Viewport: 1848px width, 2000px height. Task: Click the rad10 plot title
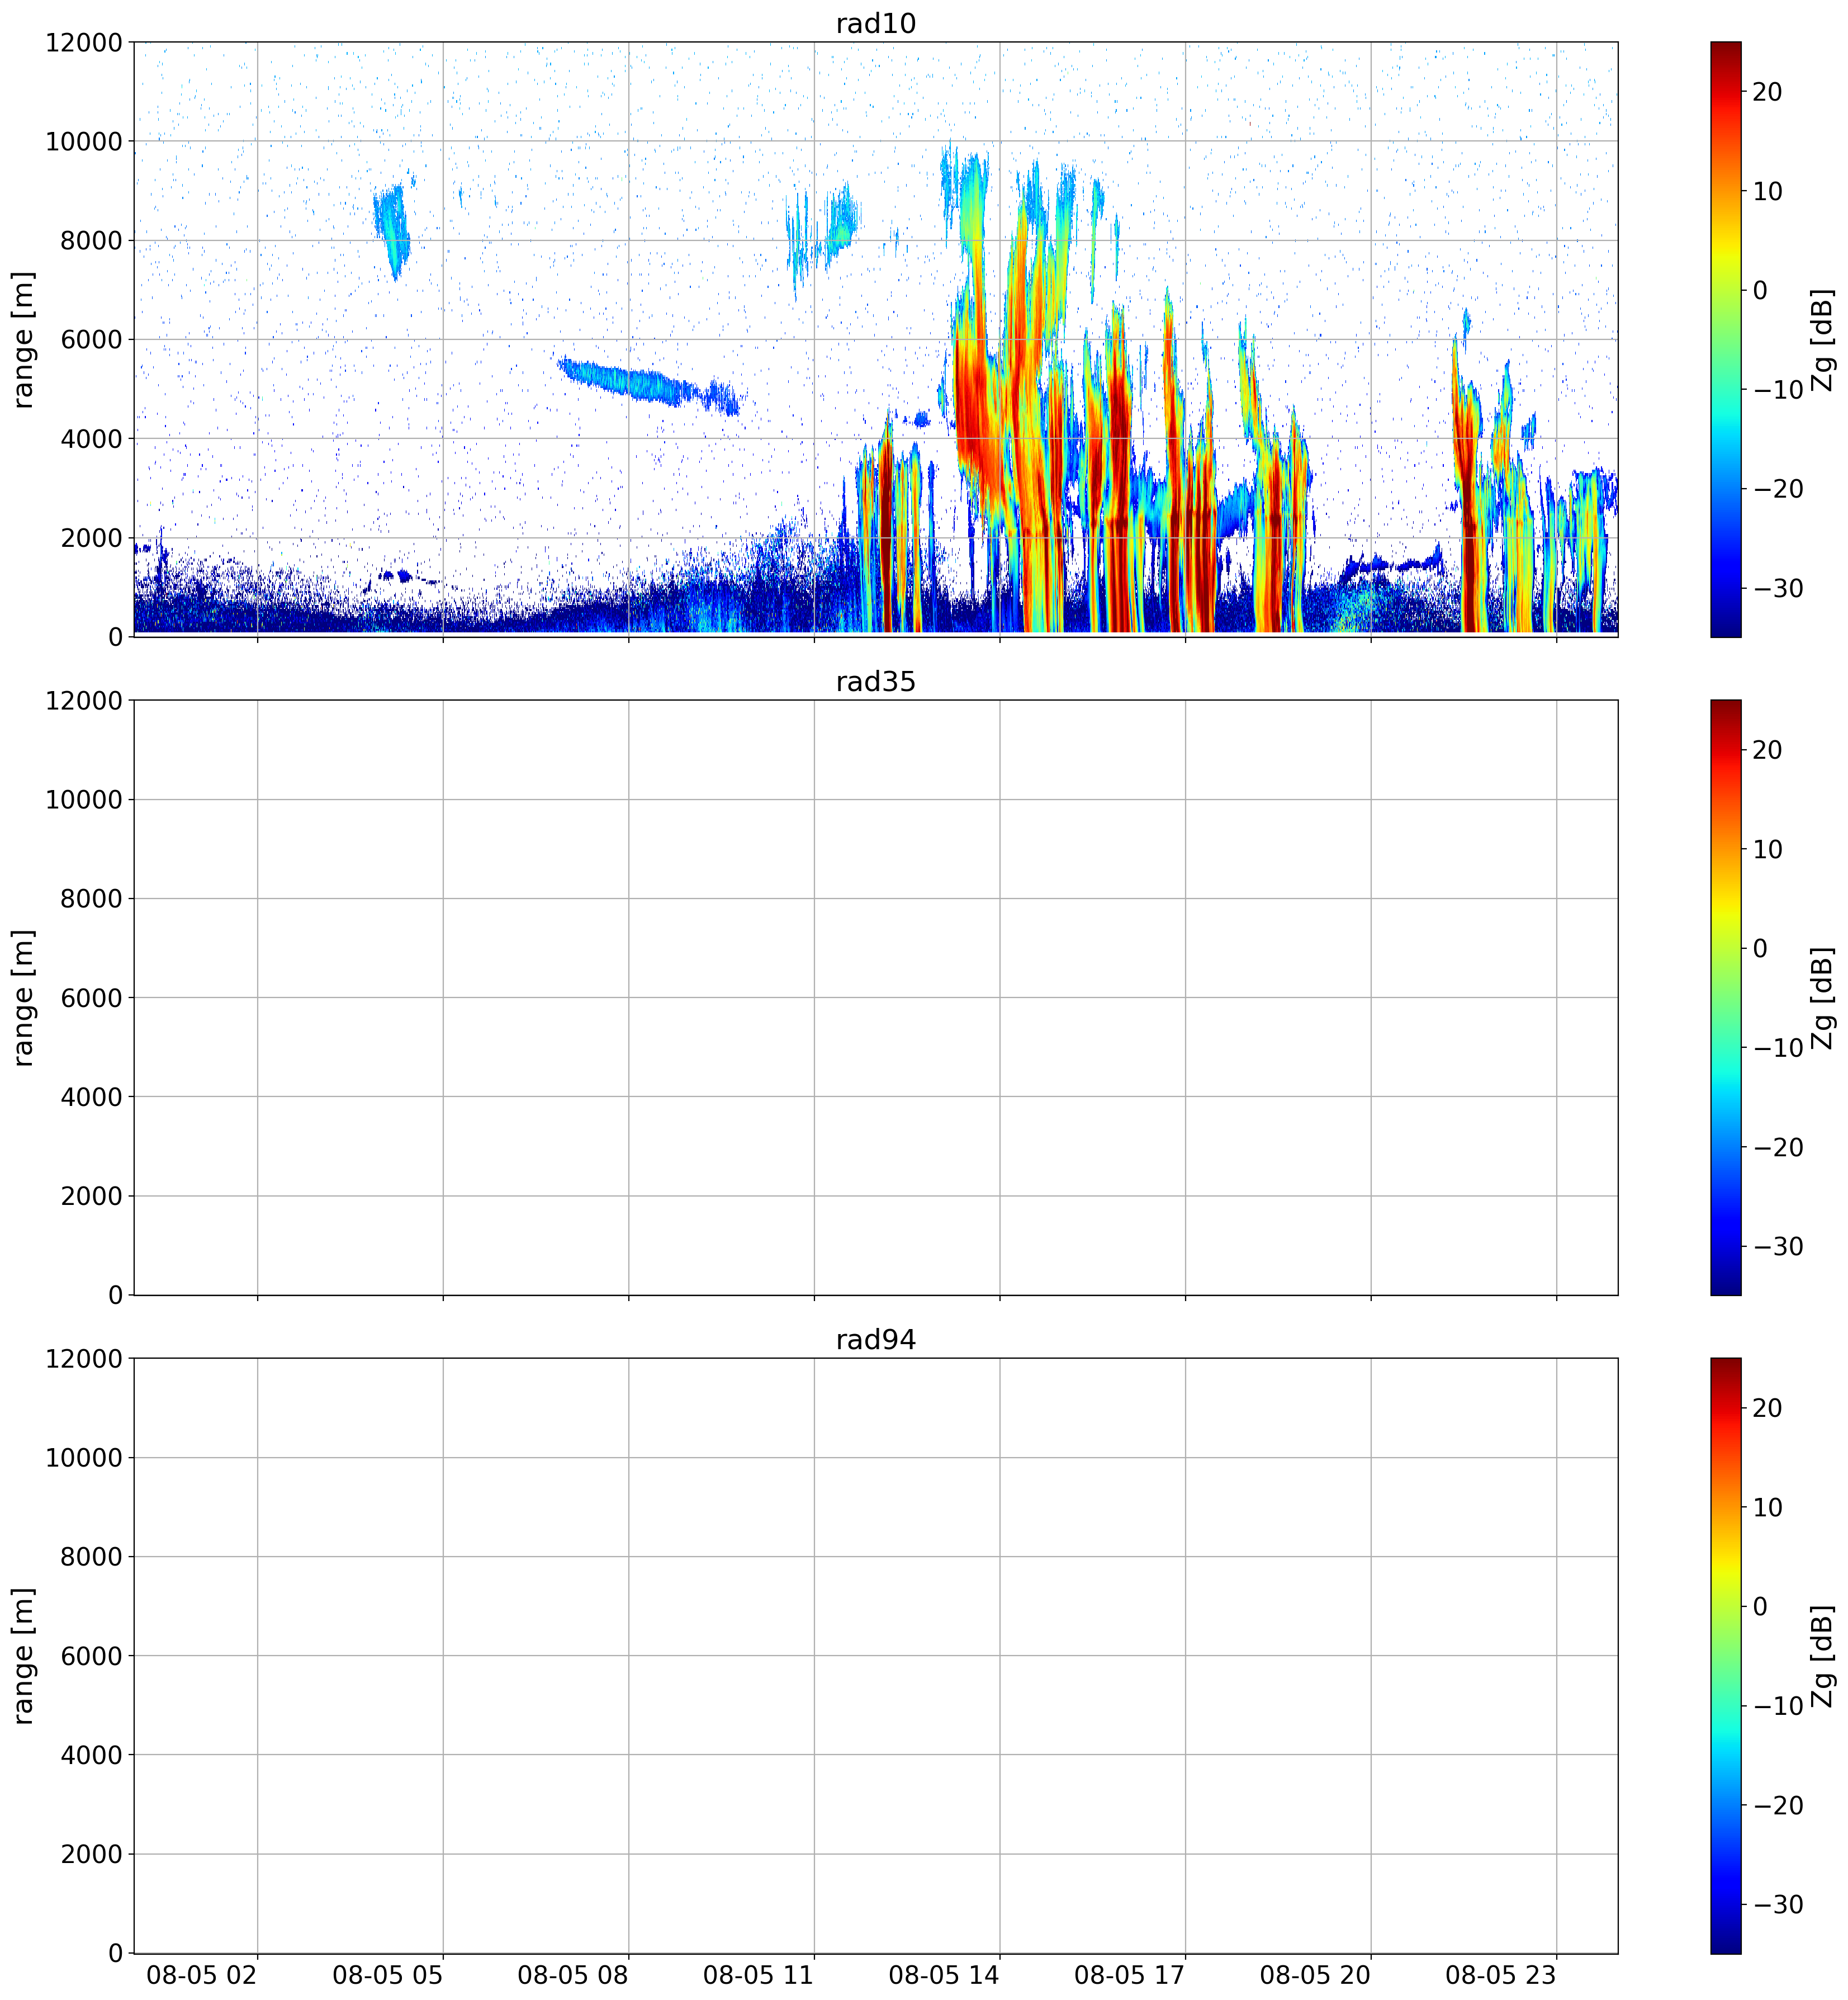[875, 23]
